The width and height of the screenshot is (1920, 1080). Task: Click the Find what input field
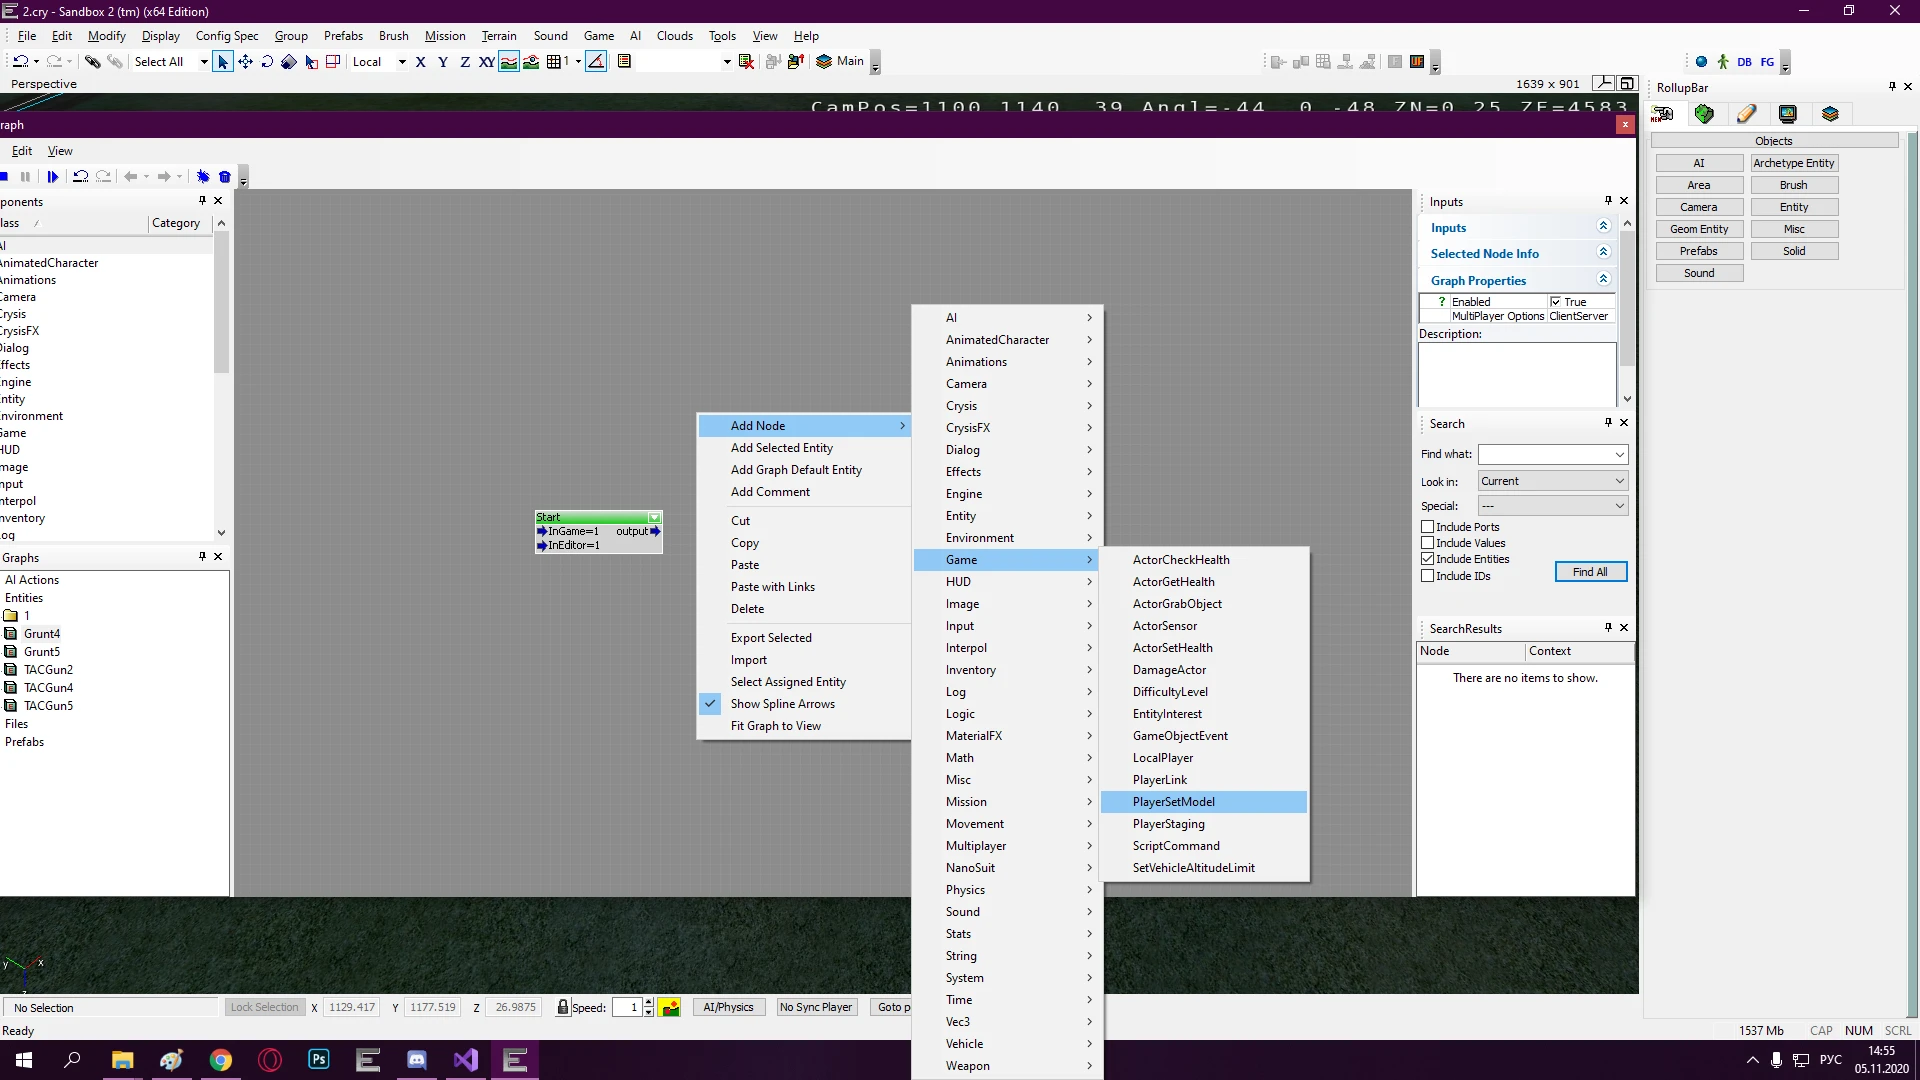1545,454
